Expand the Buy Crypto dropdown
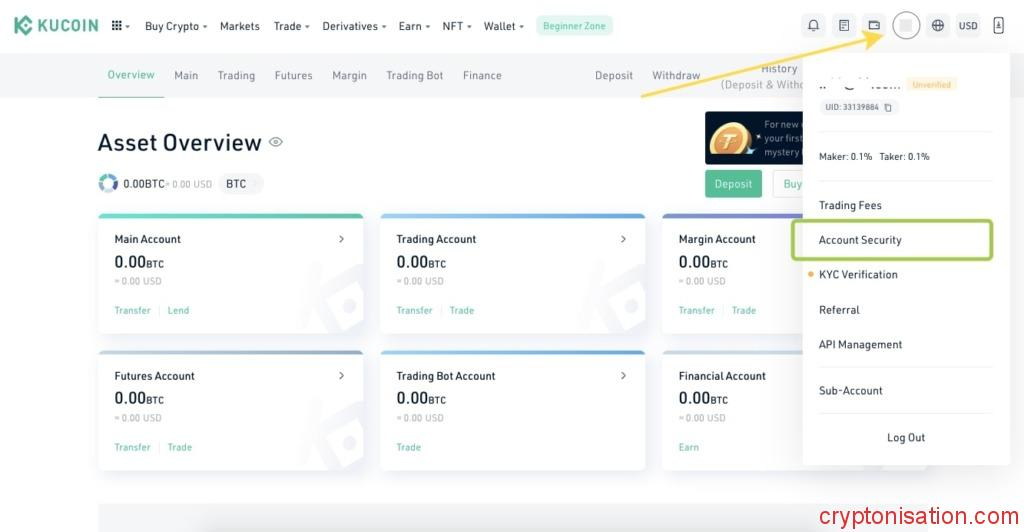Viewport: 1024px width, 532px height. pos(176,26)
